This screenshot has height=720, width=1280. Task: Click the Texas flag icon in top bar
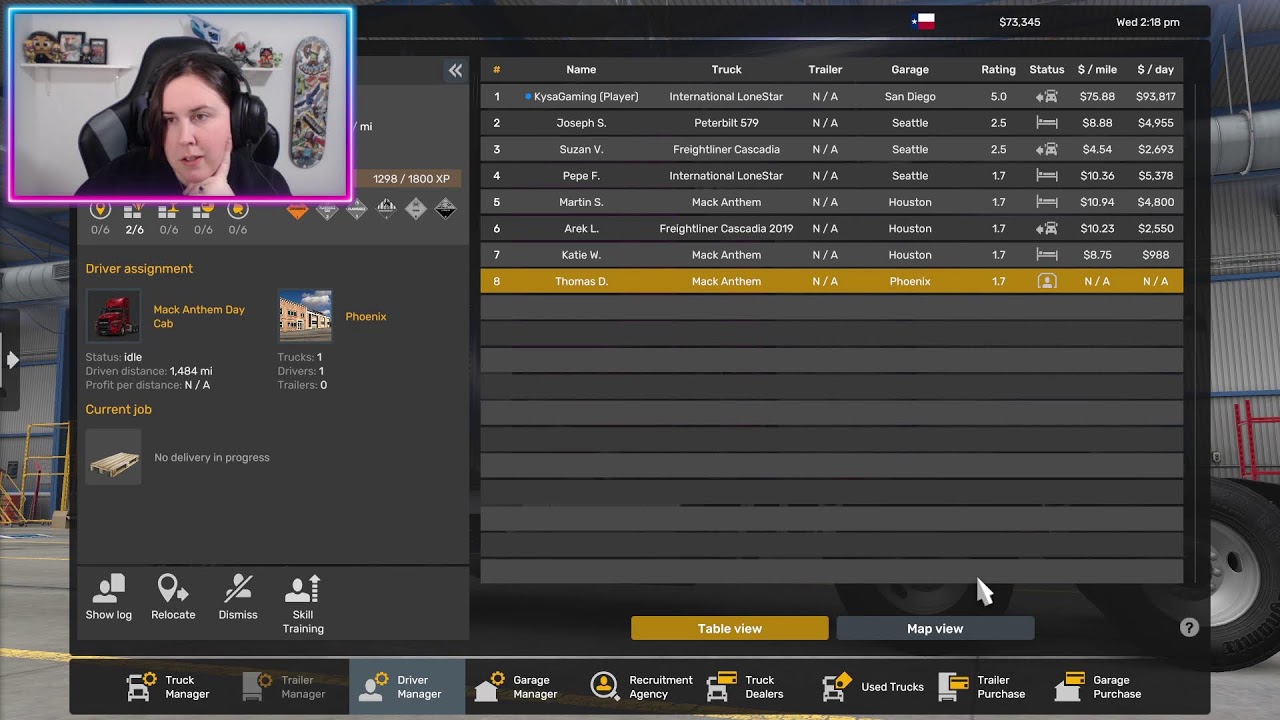[923, 22]
